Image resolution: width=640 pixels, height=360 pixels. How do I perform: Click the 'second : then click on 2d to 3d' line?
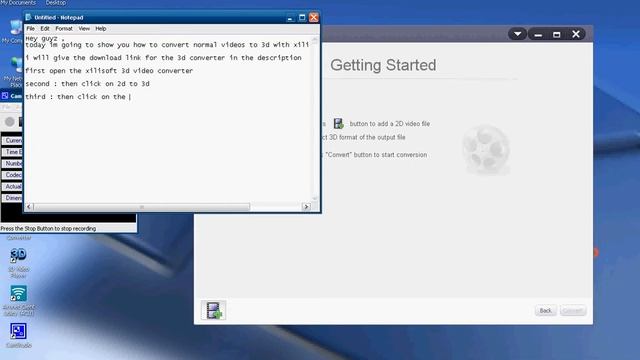[x=87, y=84]
